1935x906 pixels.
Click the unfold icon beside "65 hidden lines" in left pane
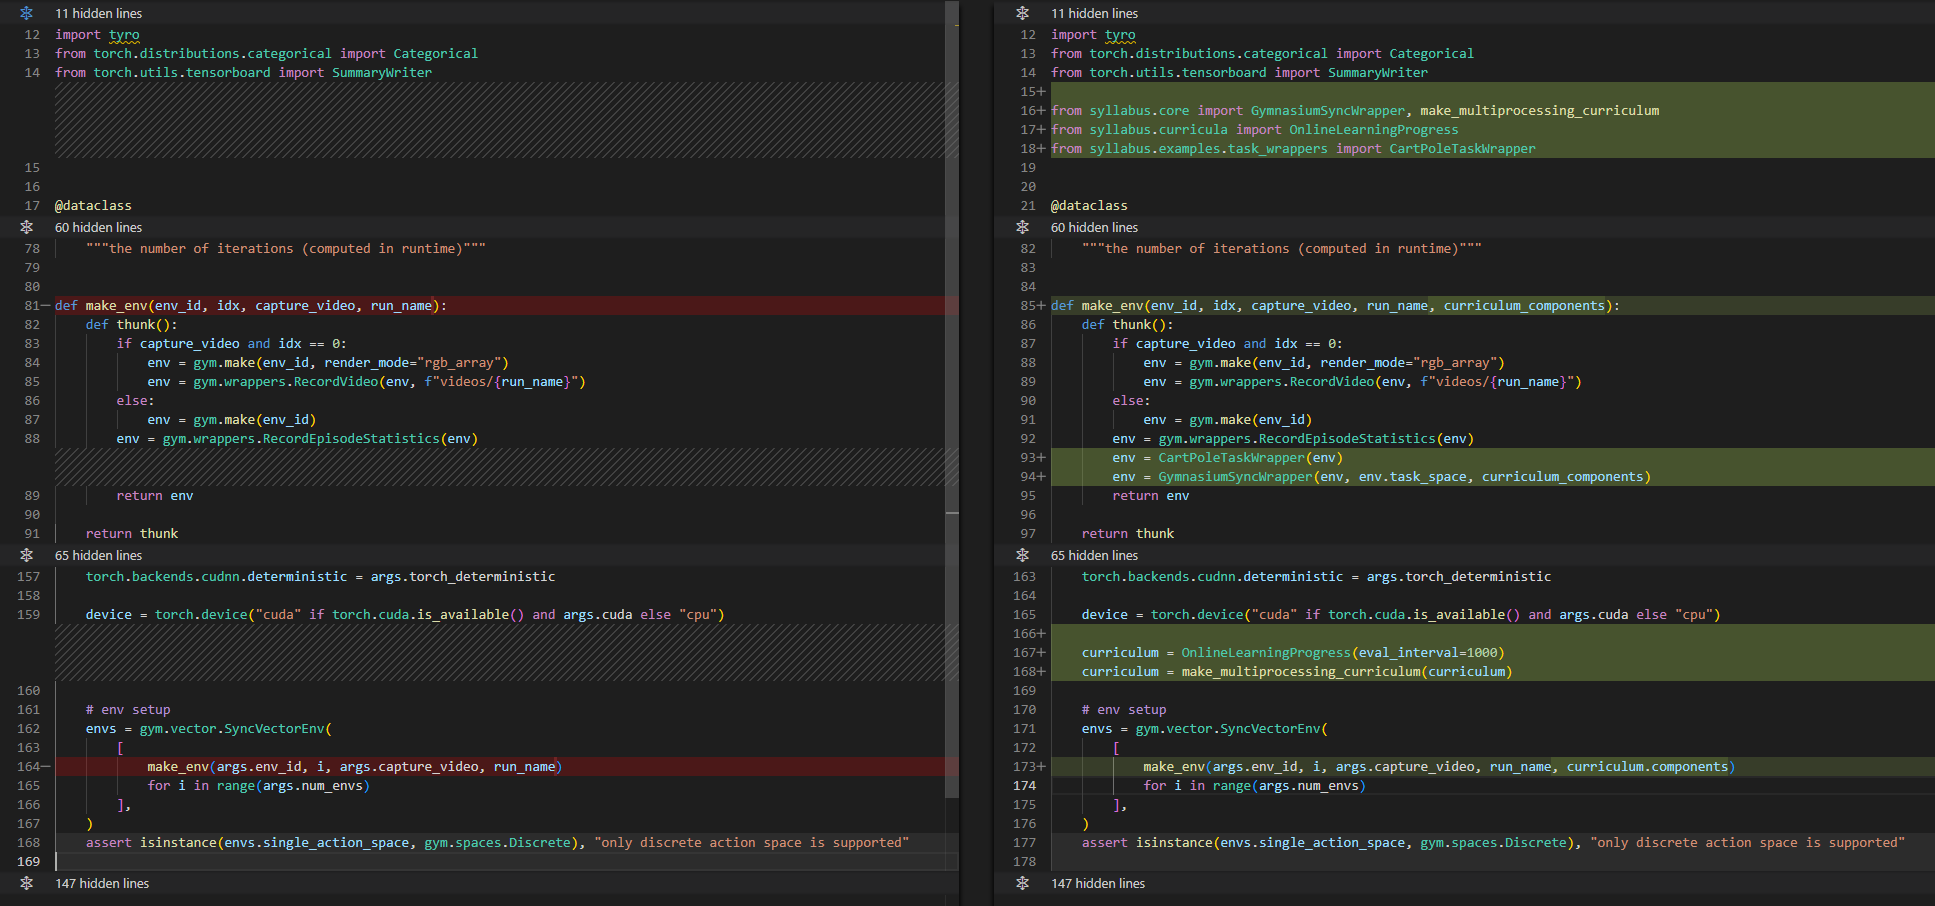click(27, 555)
